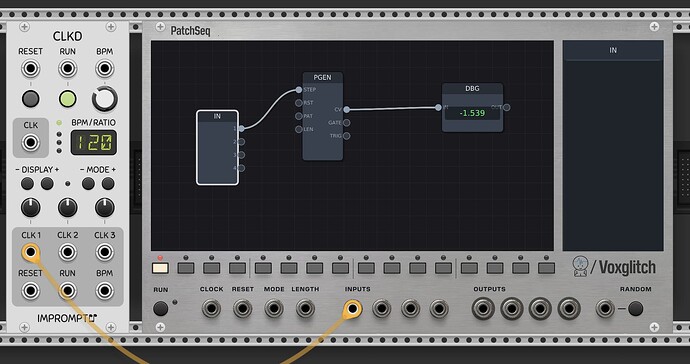Screen dimensions: 690x364
Task: Click the fourth INPUTS jack on PatchSeq
Action: pos(439,309)
